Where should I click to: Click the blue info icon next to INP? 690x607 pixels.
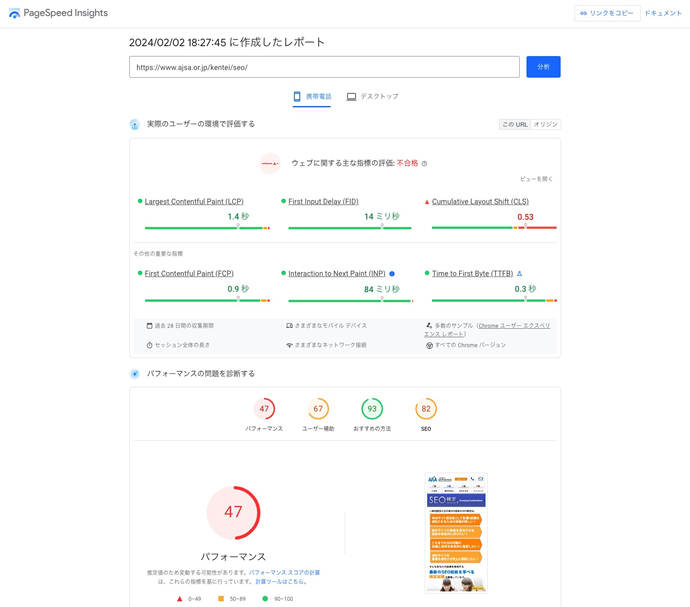click(x=392, y=273)
